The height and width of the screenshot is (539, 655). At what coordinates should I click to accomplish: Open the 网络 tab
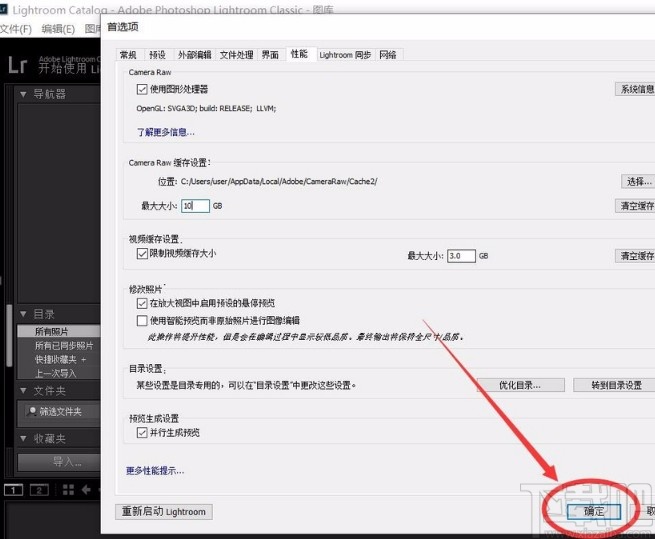pyautogui.click(x=388, y=55)
